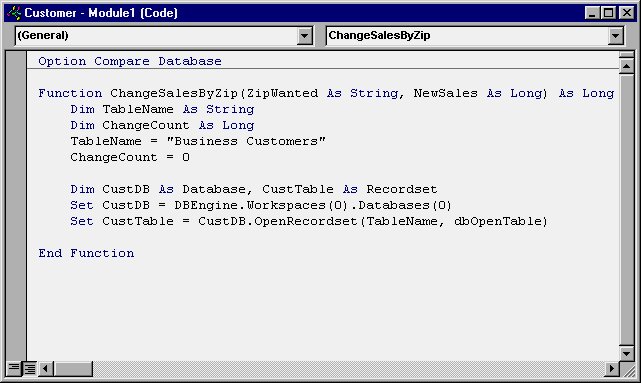This screenshot has height=383, width=641.
Task: Click the (General) object combo box
Action: [x=164, y=36]
